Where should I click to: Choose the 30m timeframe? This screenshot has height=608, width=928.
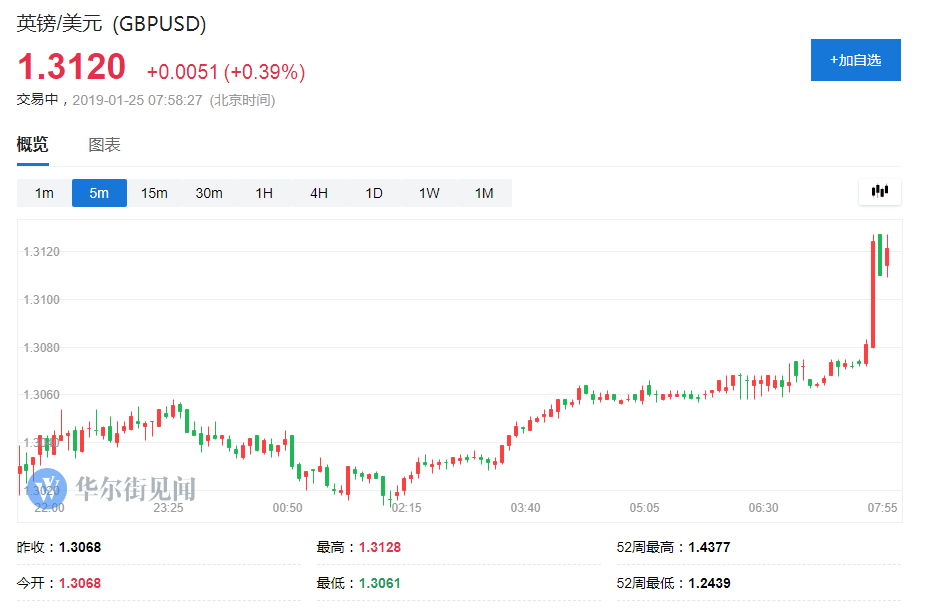pyautogui.click(x=209, y=193)
